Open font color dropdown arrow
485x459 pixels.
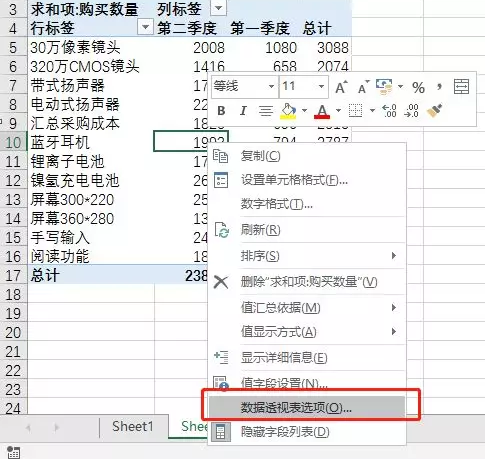(338, 110)
